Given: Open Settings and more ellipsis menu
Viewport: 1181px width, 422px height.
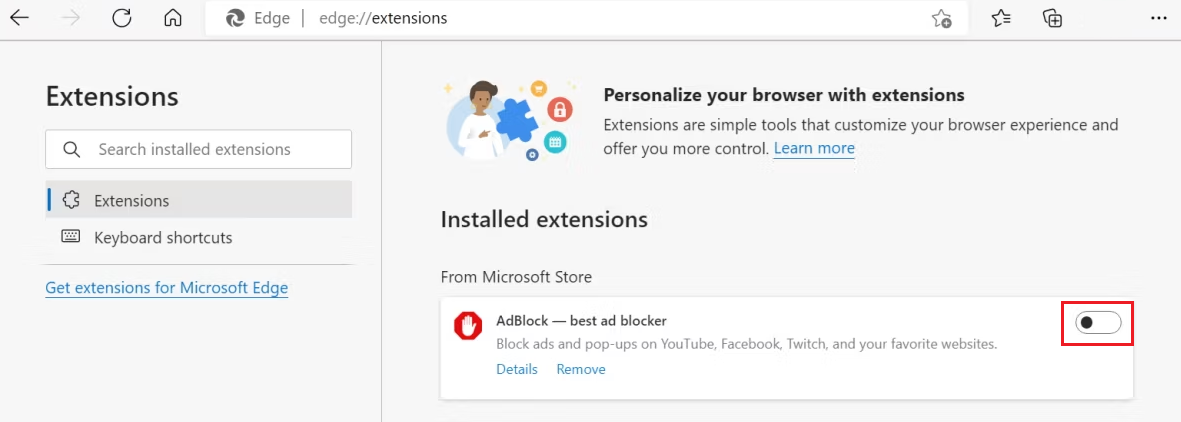Looking at the screenshot, I should (1158, 18).
